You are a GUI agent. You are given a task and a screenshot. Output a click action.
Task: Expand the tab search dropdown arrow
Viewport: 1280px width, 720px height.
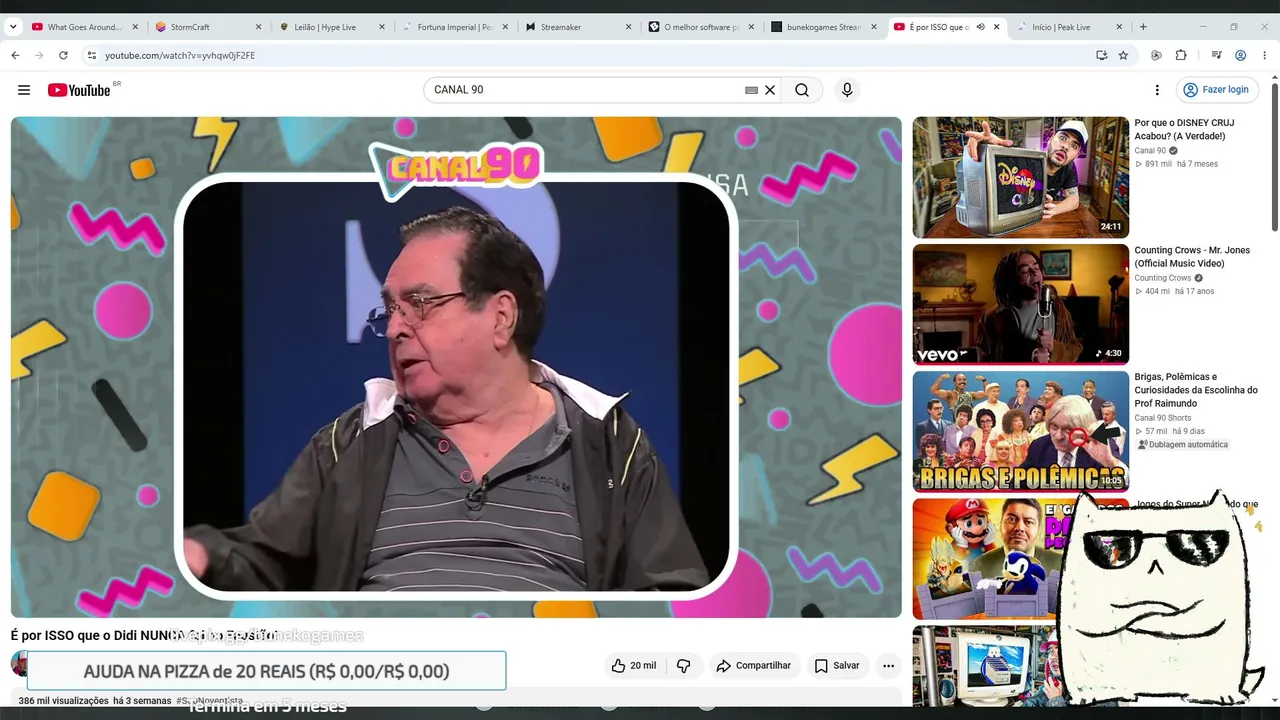14,27
